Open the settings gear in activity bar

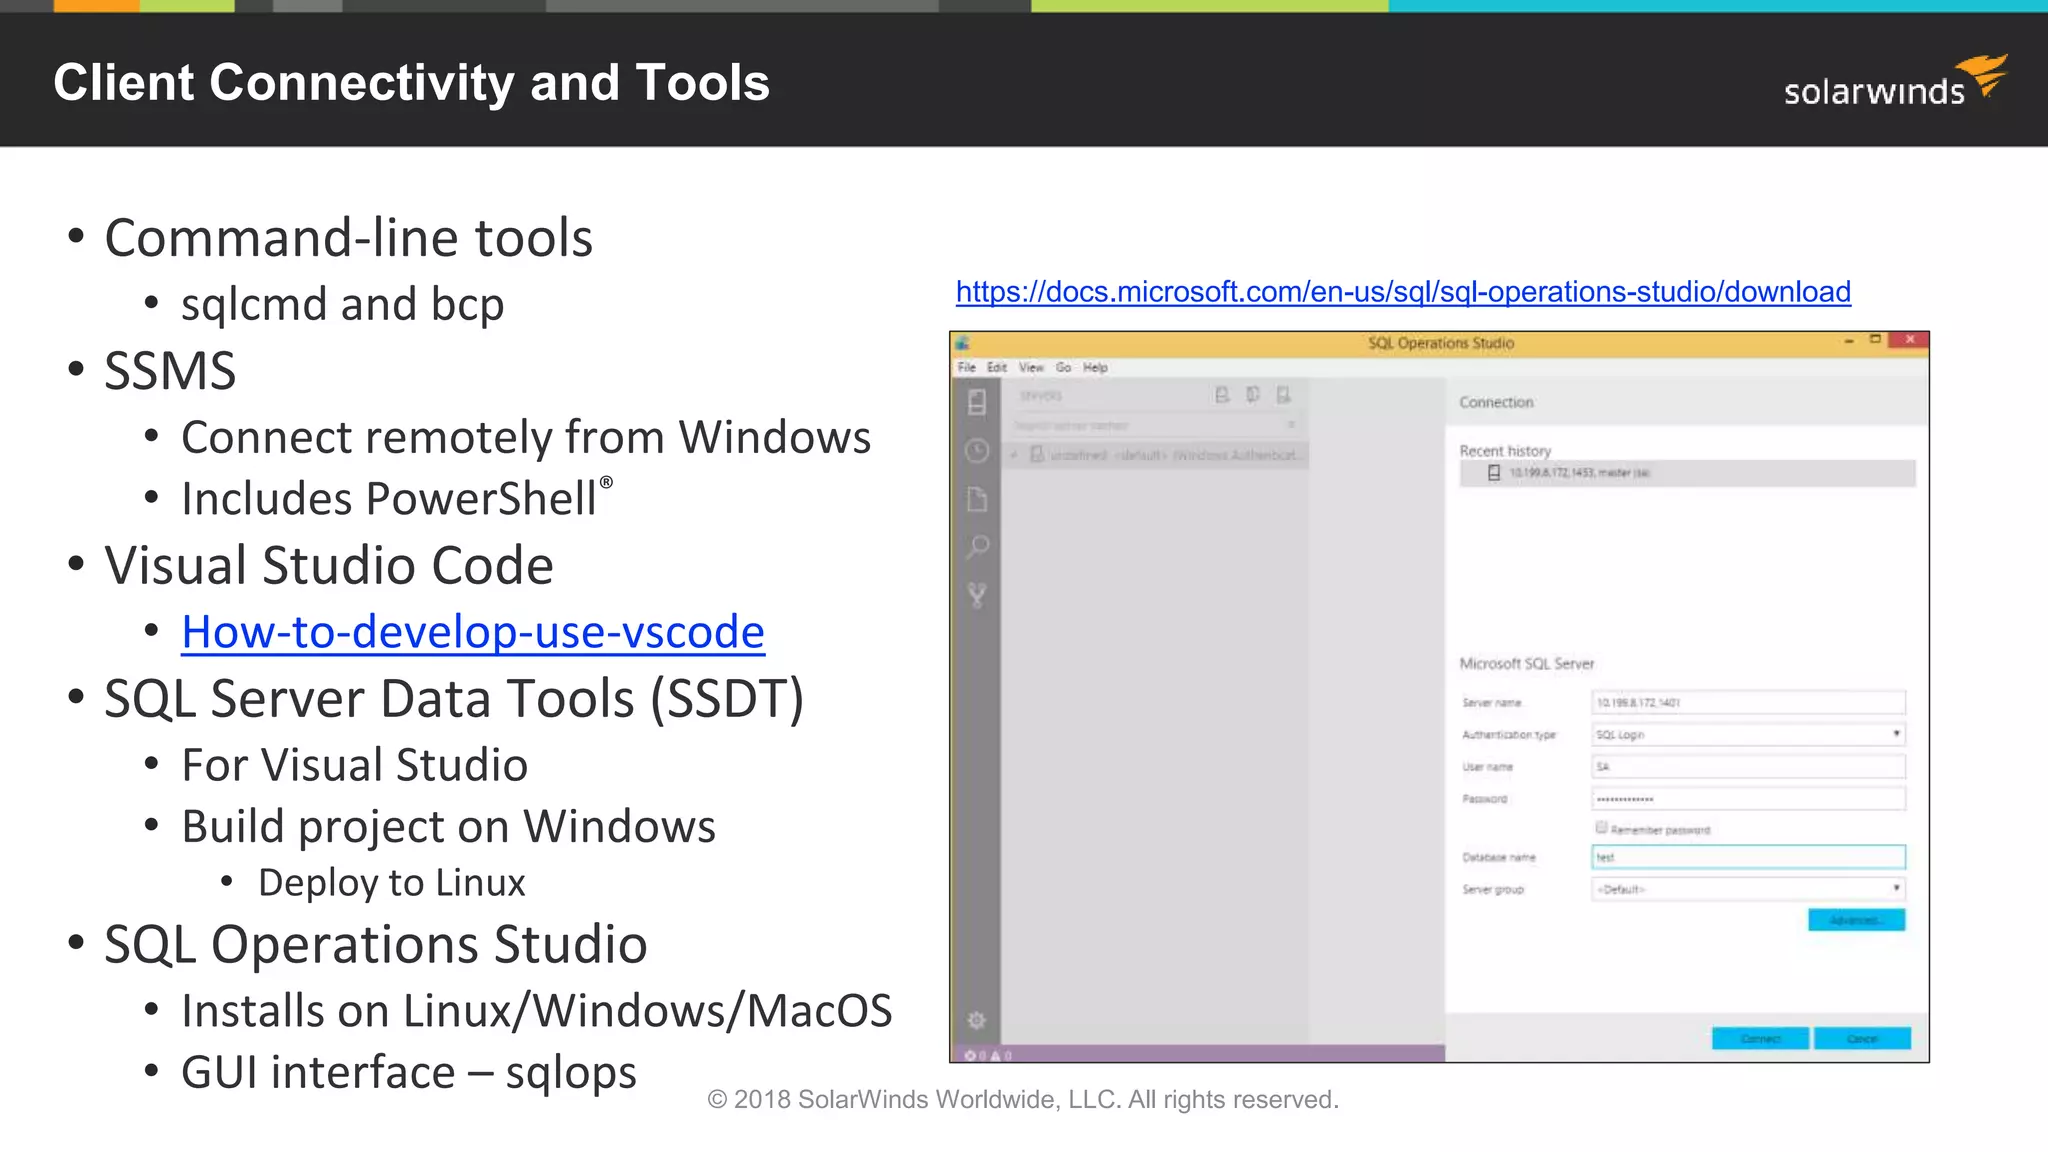tap(976, 1020)
